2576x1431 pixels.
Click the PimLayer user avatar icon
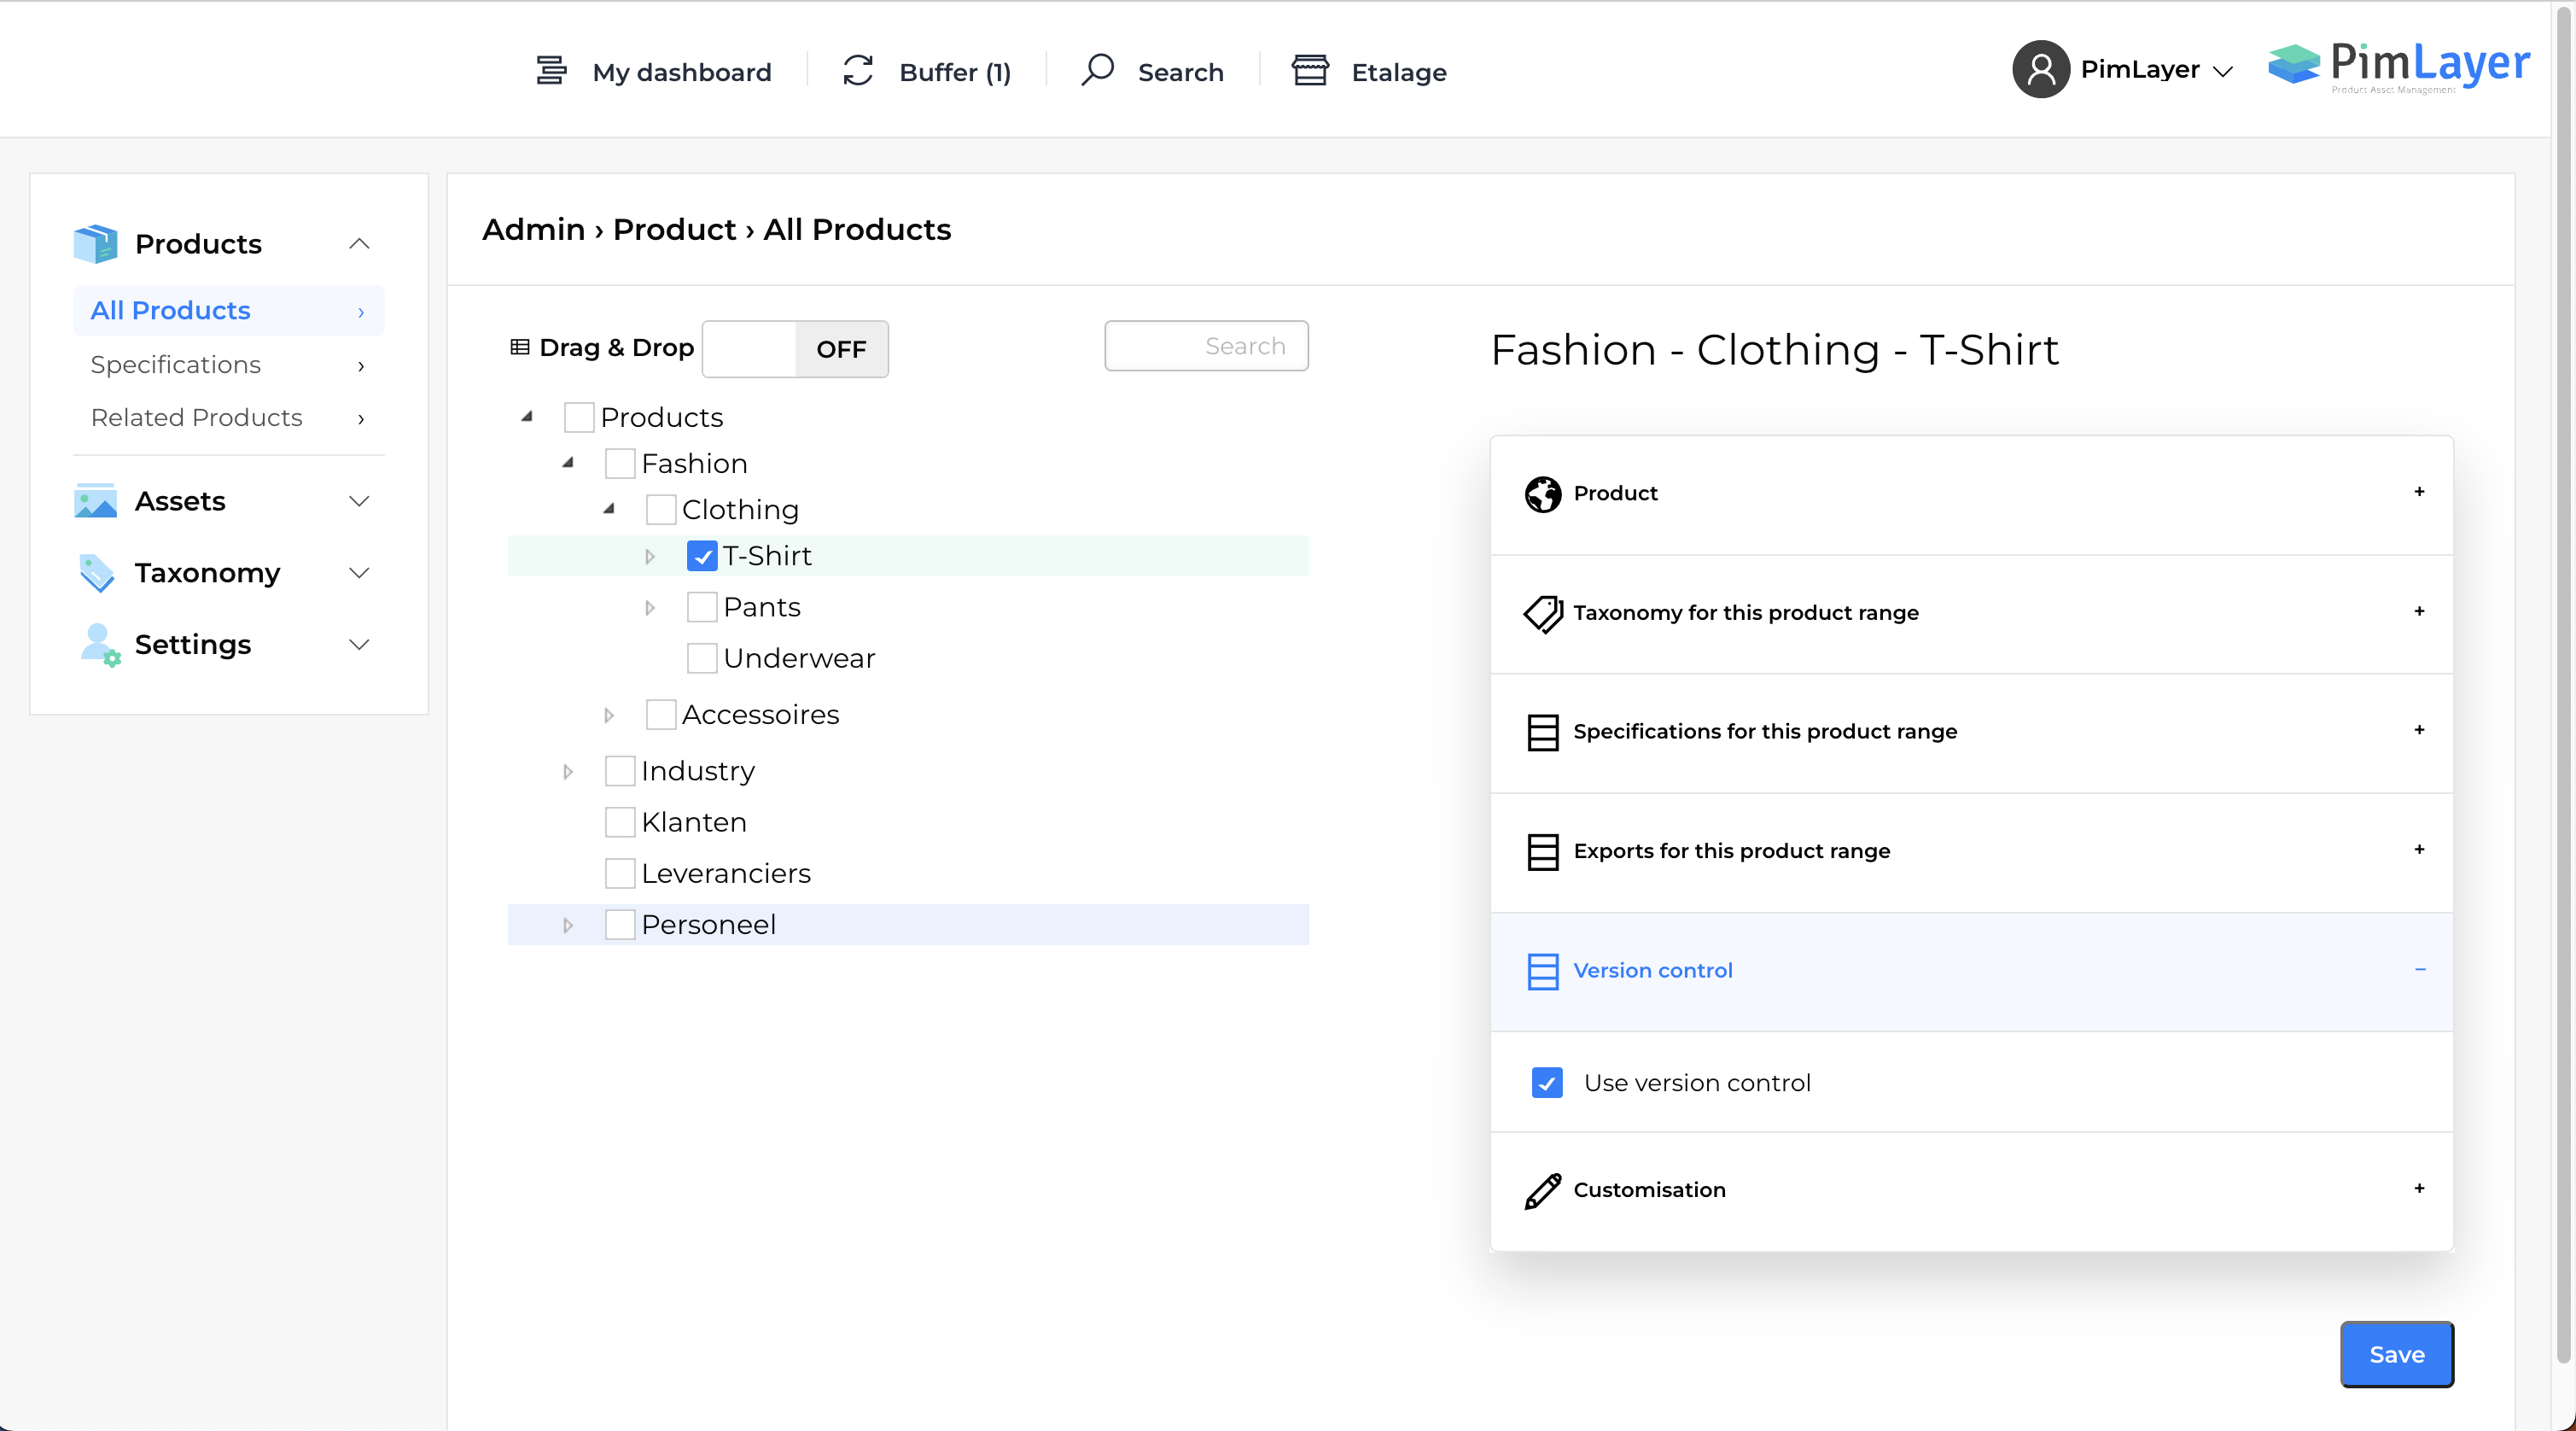point(2040,69)
